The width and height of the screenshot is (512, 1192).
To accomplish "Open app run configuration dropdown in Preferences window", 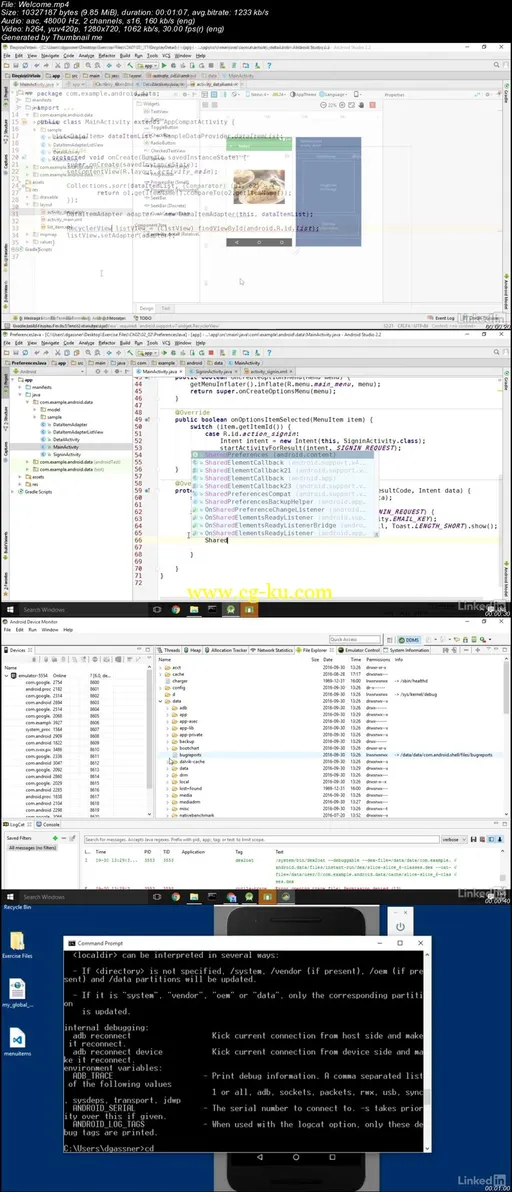I will click(147, 353).
